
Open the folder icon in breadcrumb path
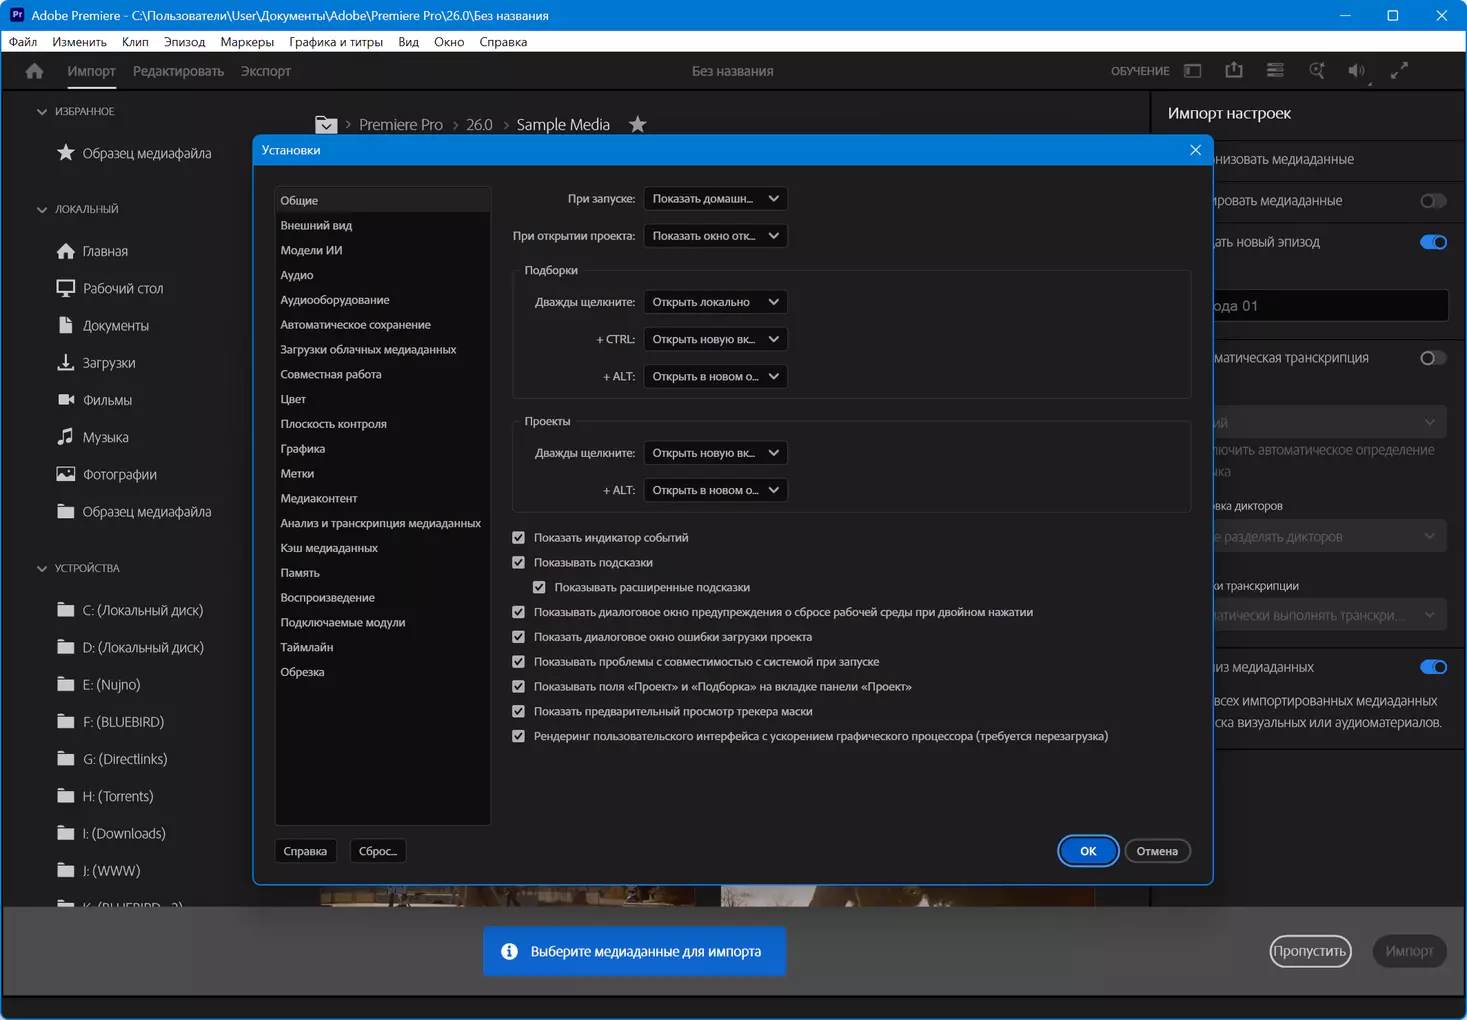pyautogui.click(x=326, y=125)
